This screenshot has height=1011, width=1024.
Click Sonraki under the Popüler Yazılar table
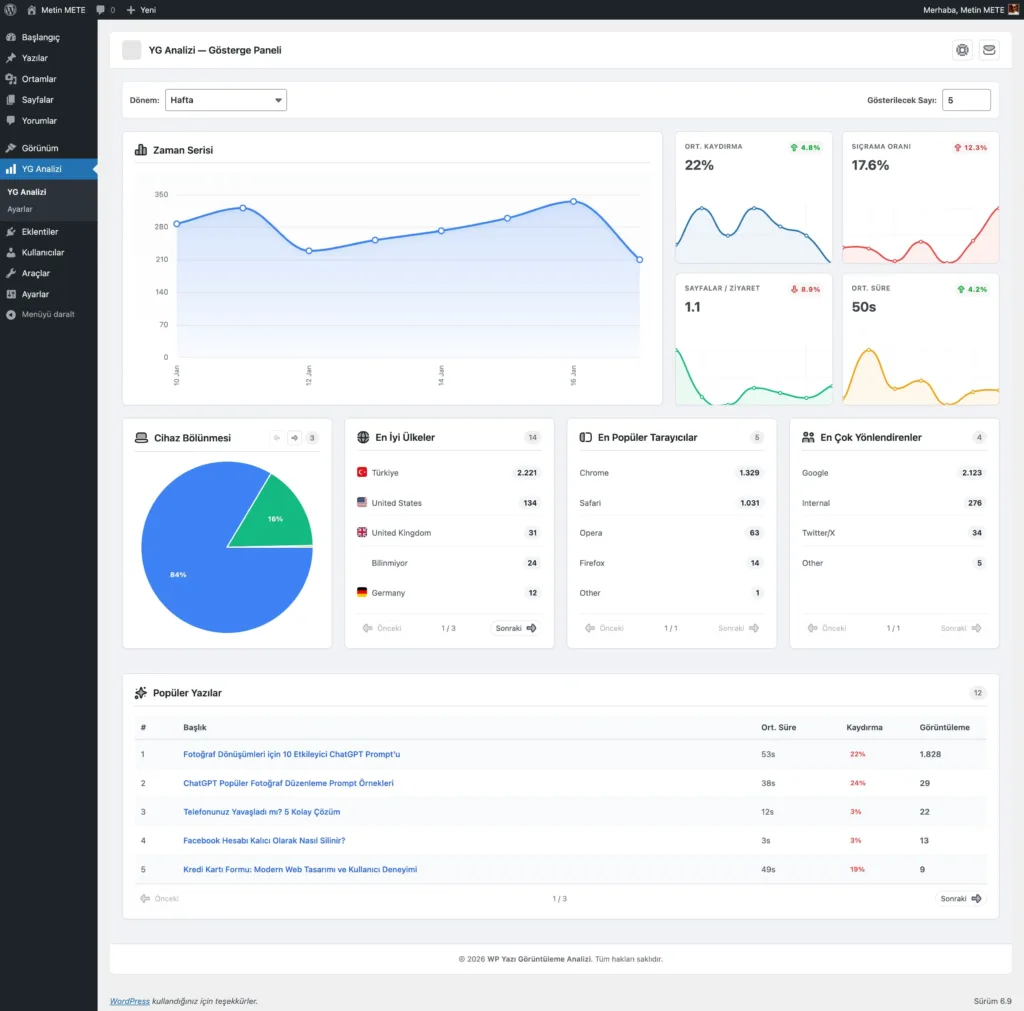pos(960,898)
